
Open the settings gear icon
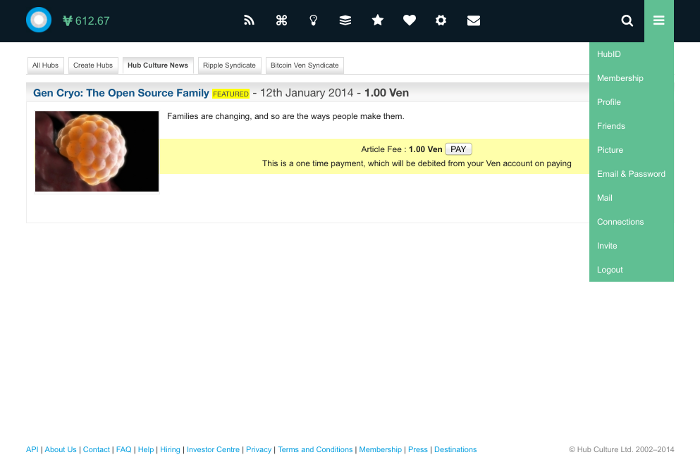coord(441,20)
